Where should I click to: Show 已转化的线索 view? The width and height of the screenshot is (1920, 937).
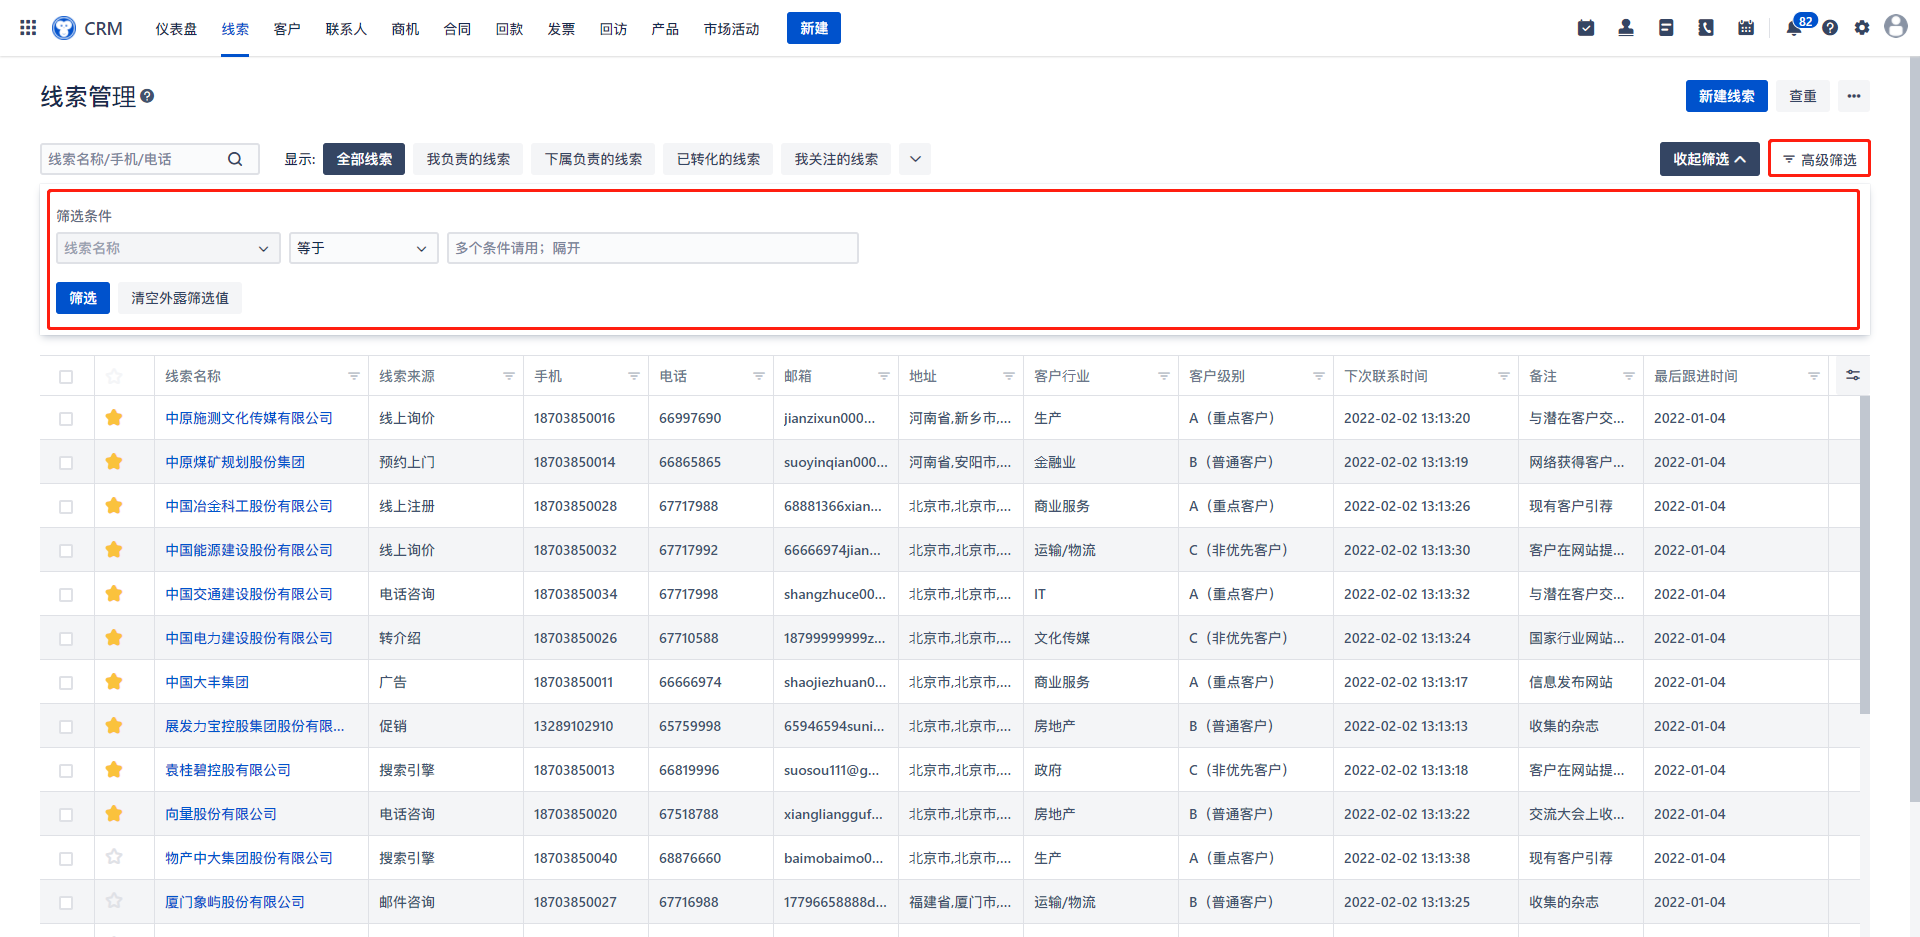click(718, 159)
